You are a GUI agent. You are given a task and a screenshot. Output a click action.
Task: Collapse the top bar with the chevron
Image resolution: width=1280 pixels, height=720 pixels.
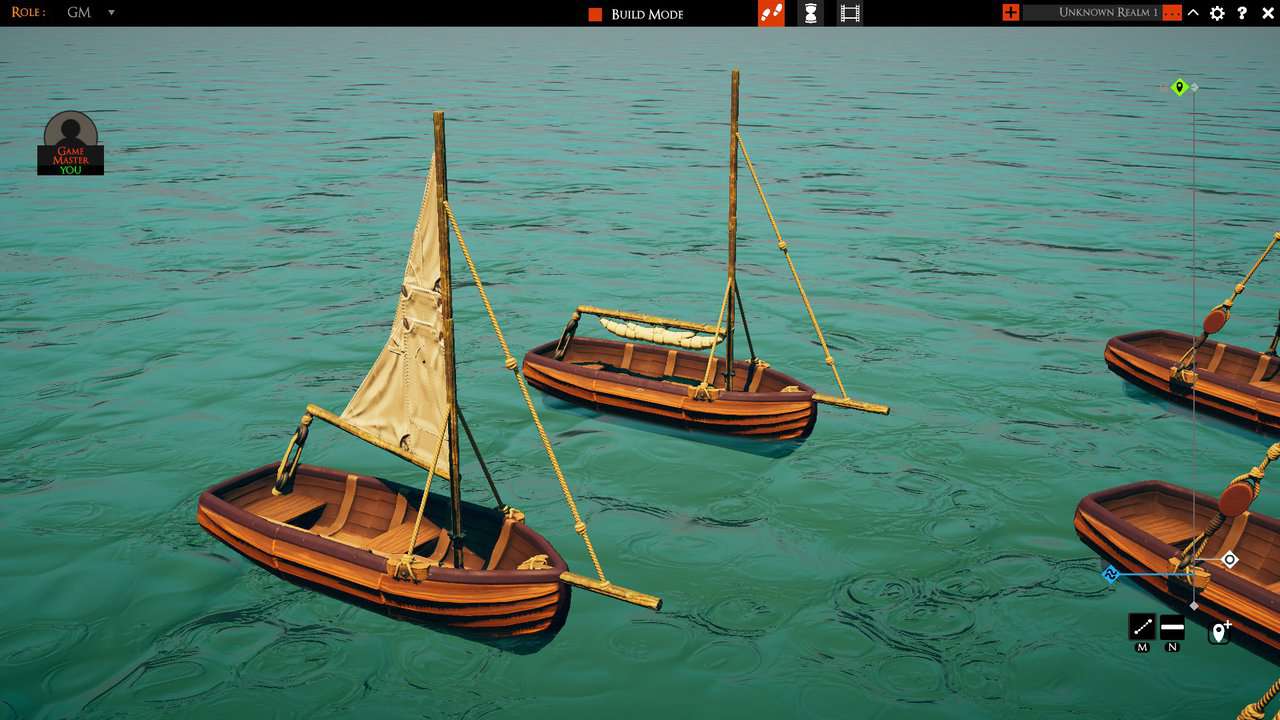point(1191,13)
